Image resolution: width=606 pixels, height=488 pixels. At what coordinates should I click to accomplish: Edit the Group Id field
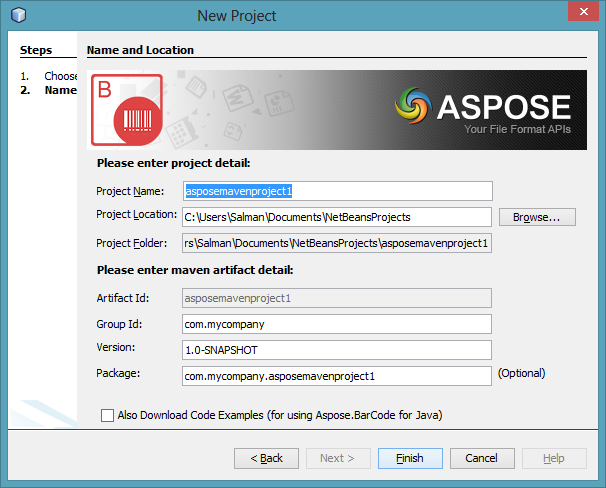337,324
